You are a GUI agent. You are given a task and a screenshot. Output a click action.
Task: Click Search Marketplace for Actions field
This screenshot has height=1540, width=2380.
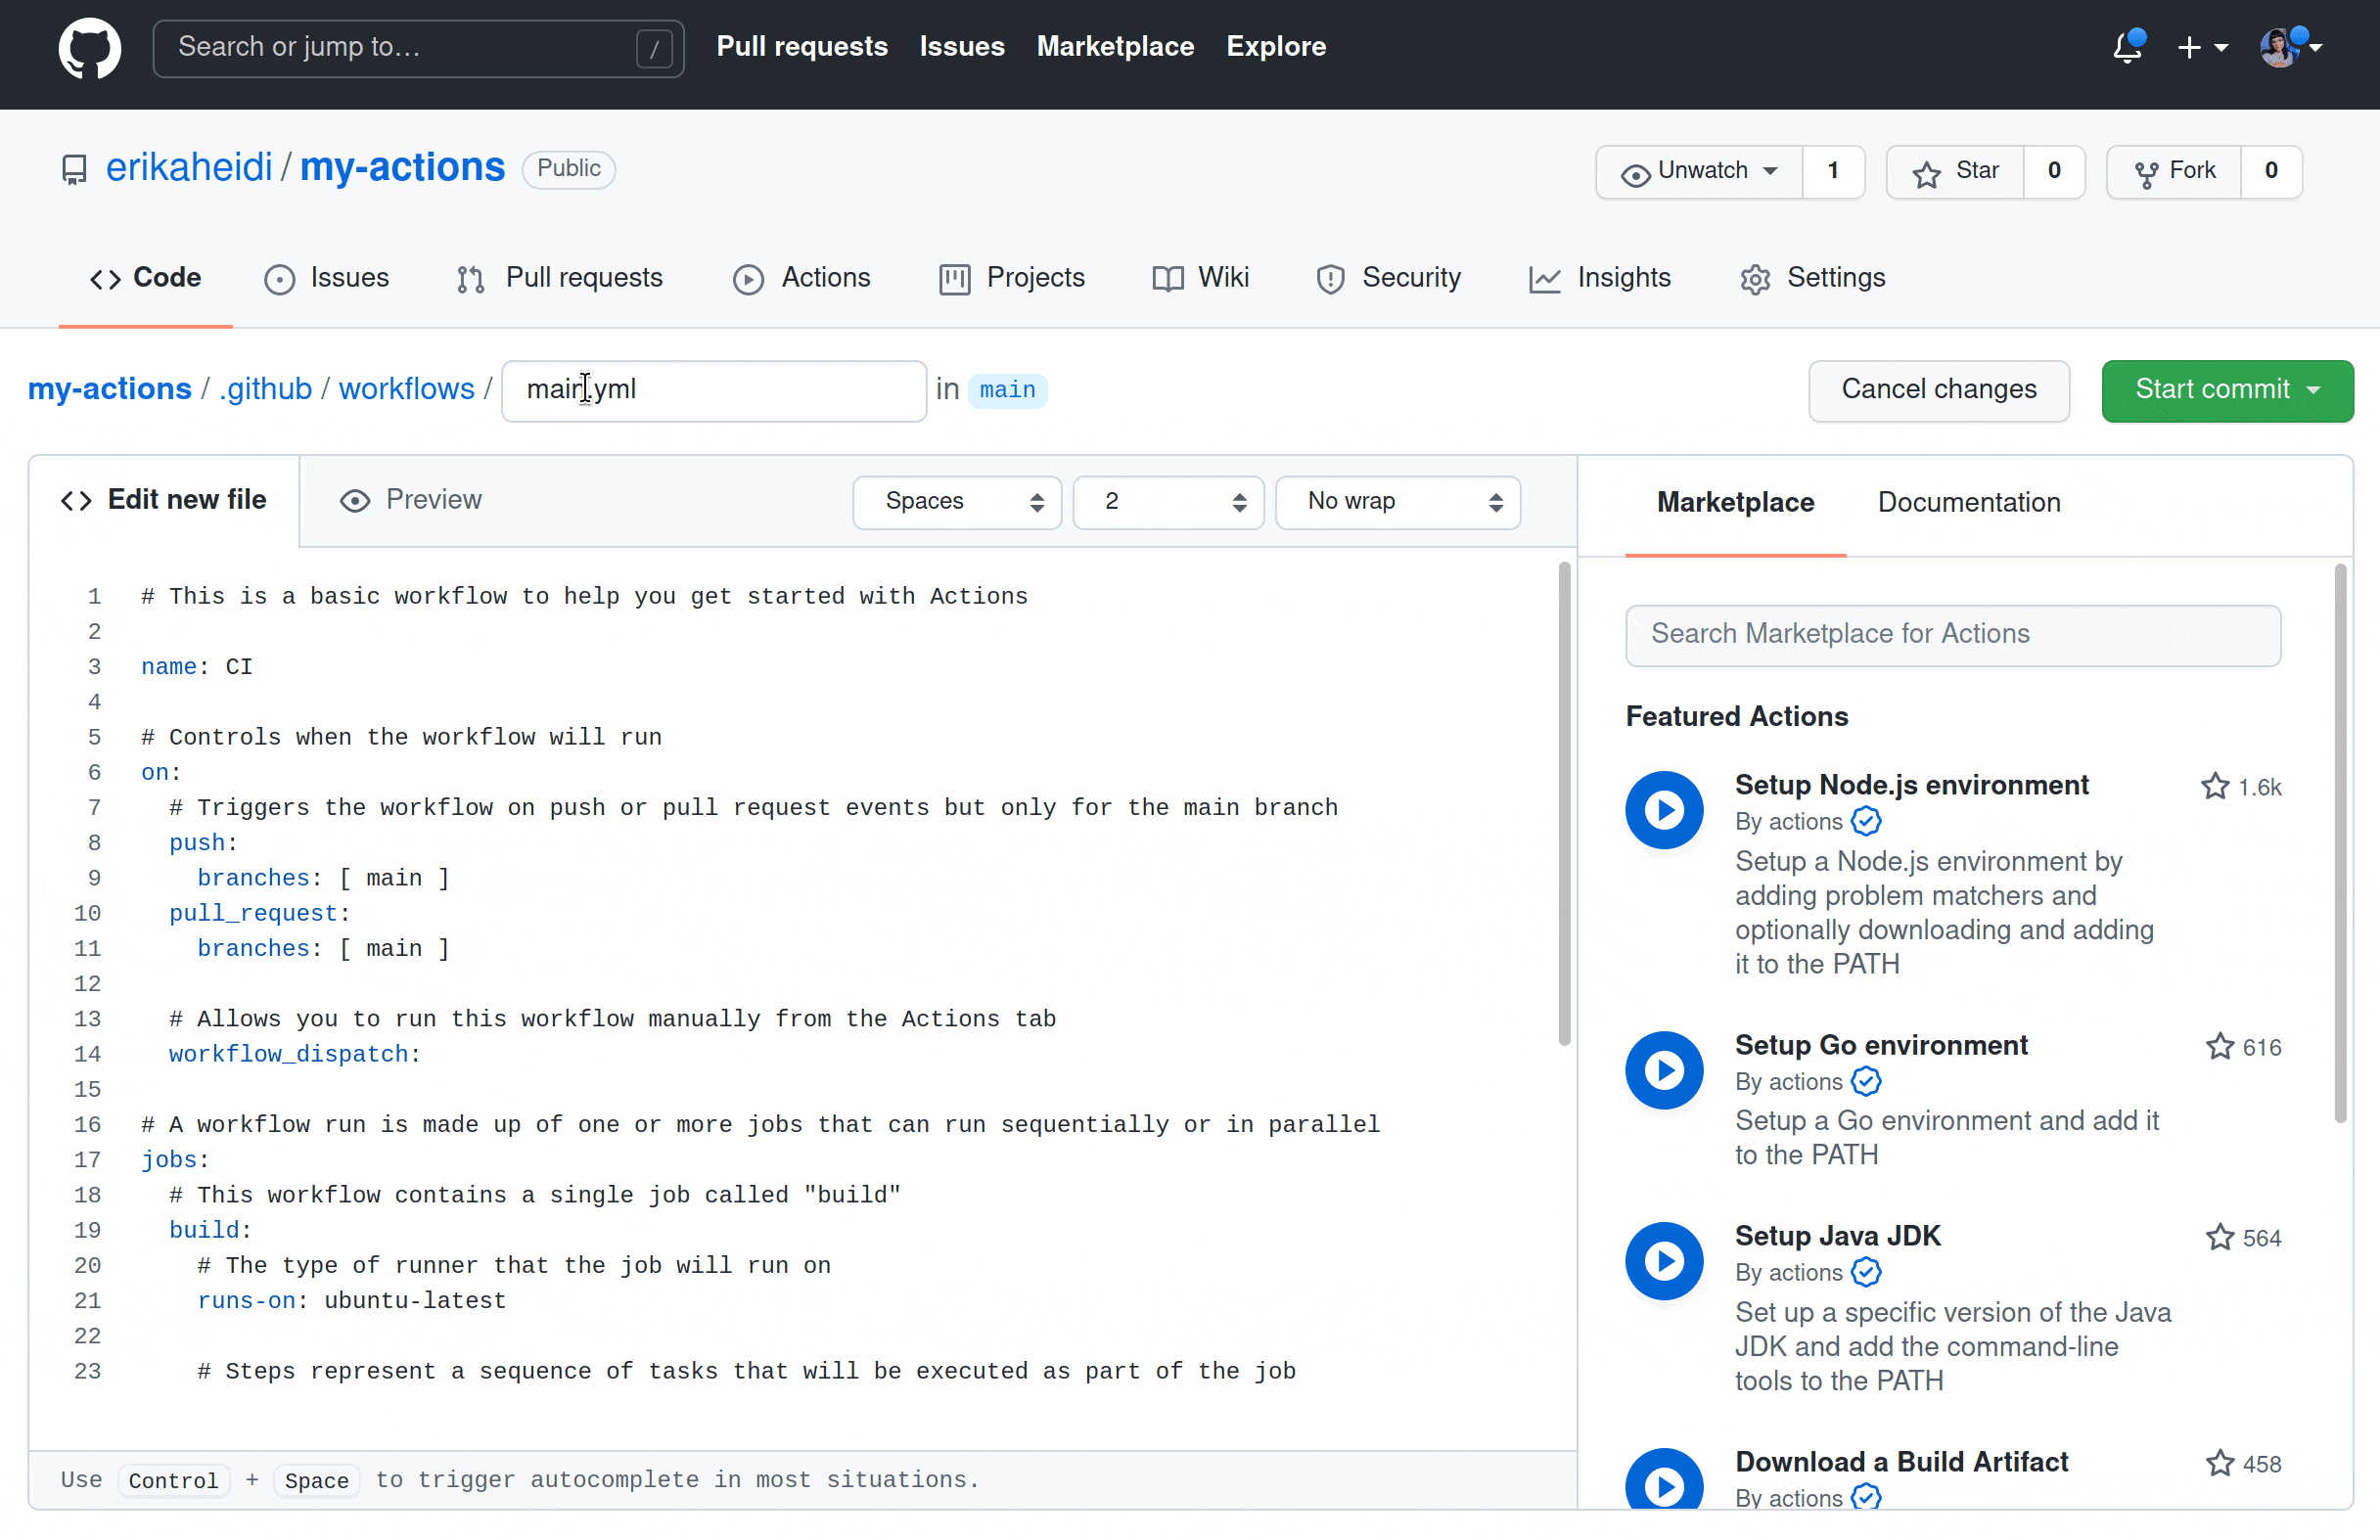point(1955,633)
